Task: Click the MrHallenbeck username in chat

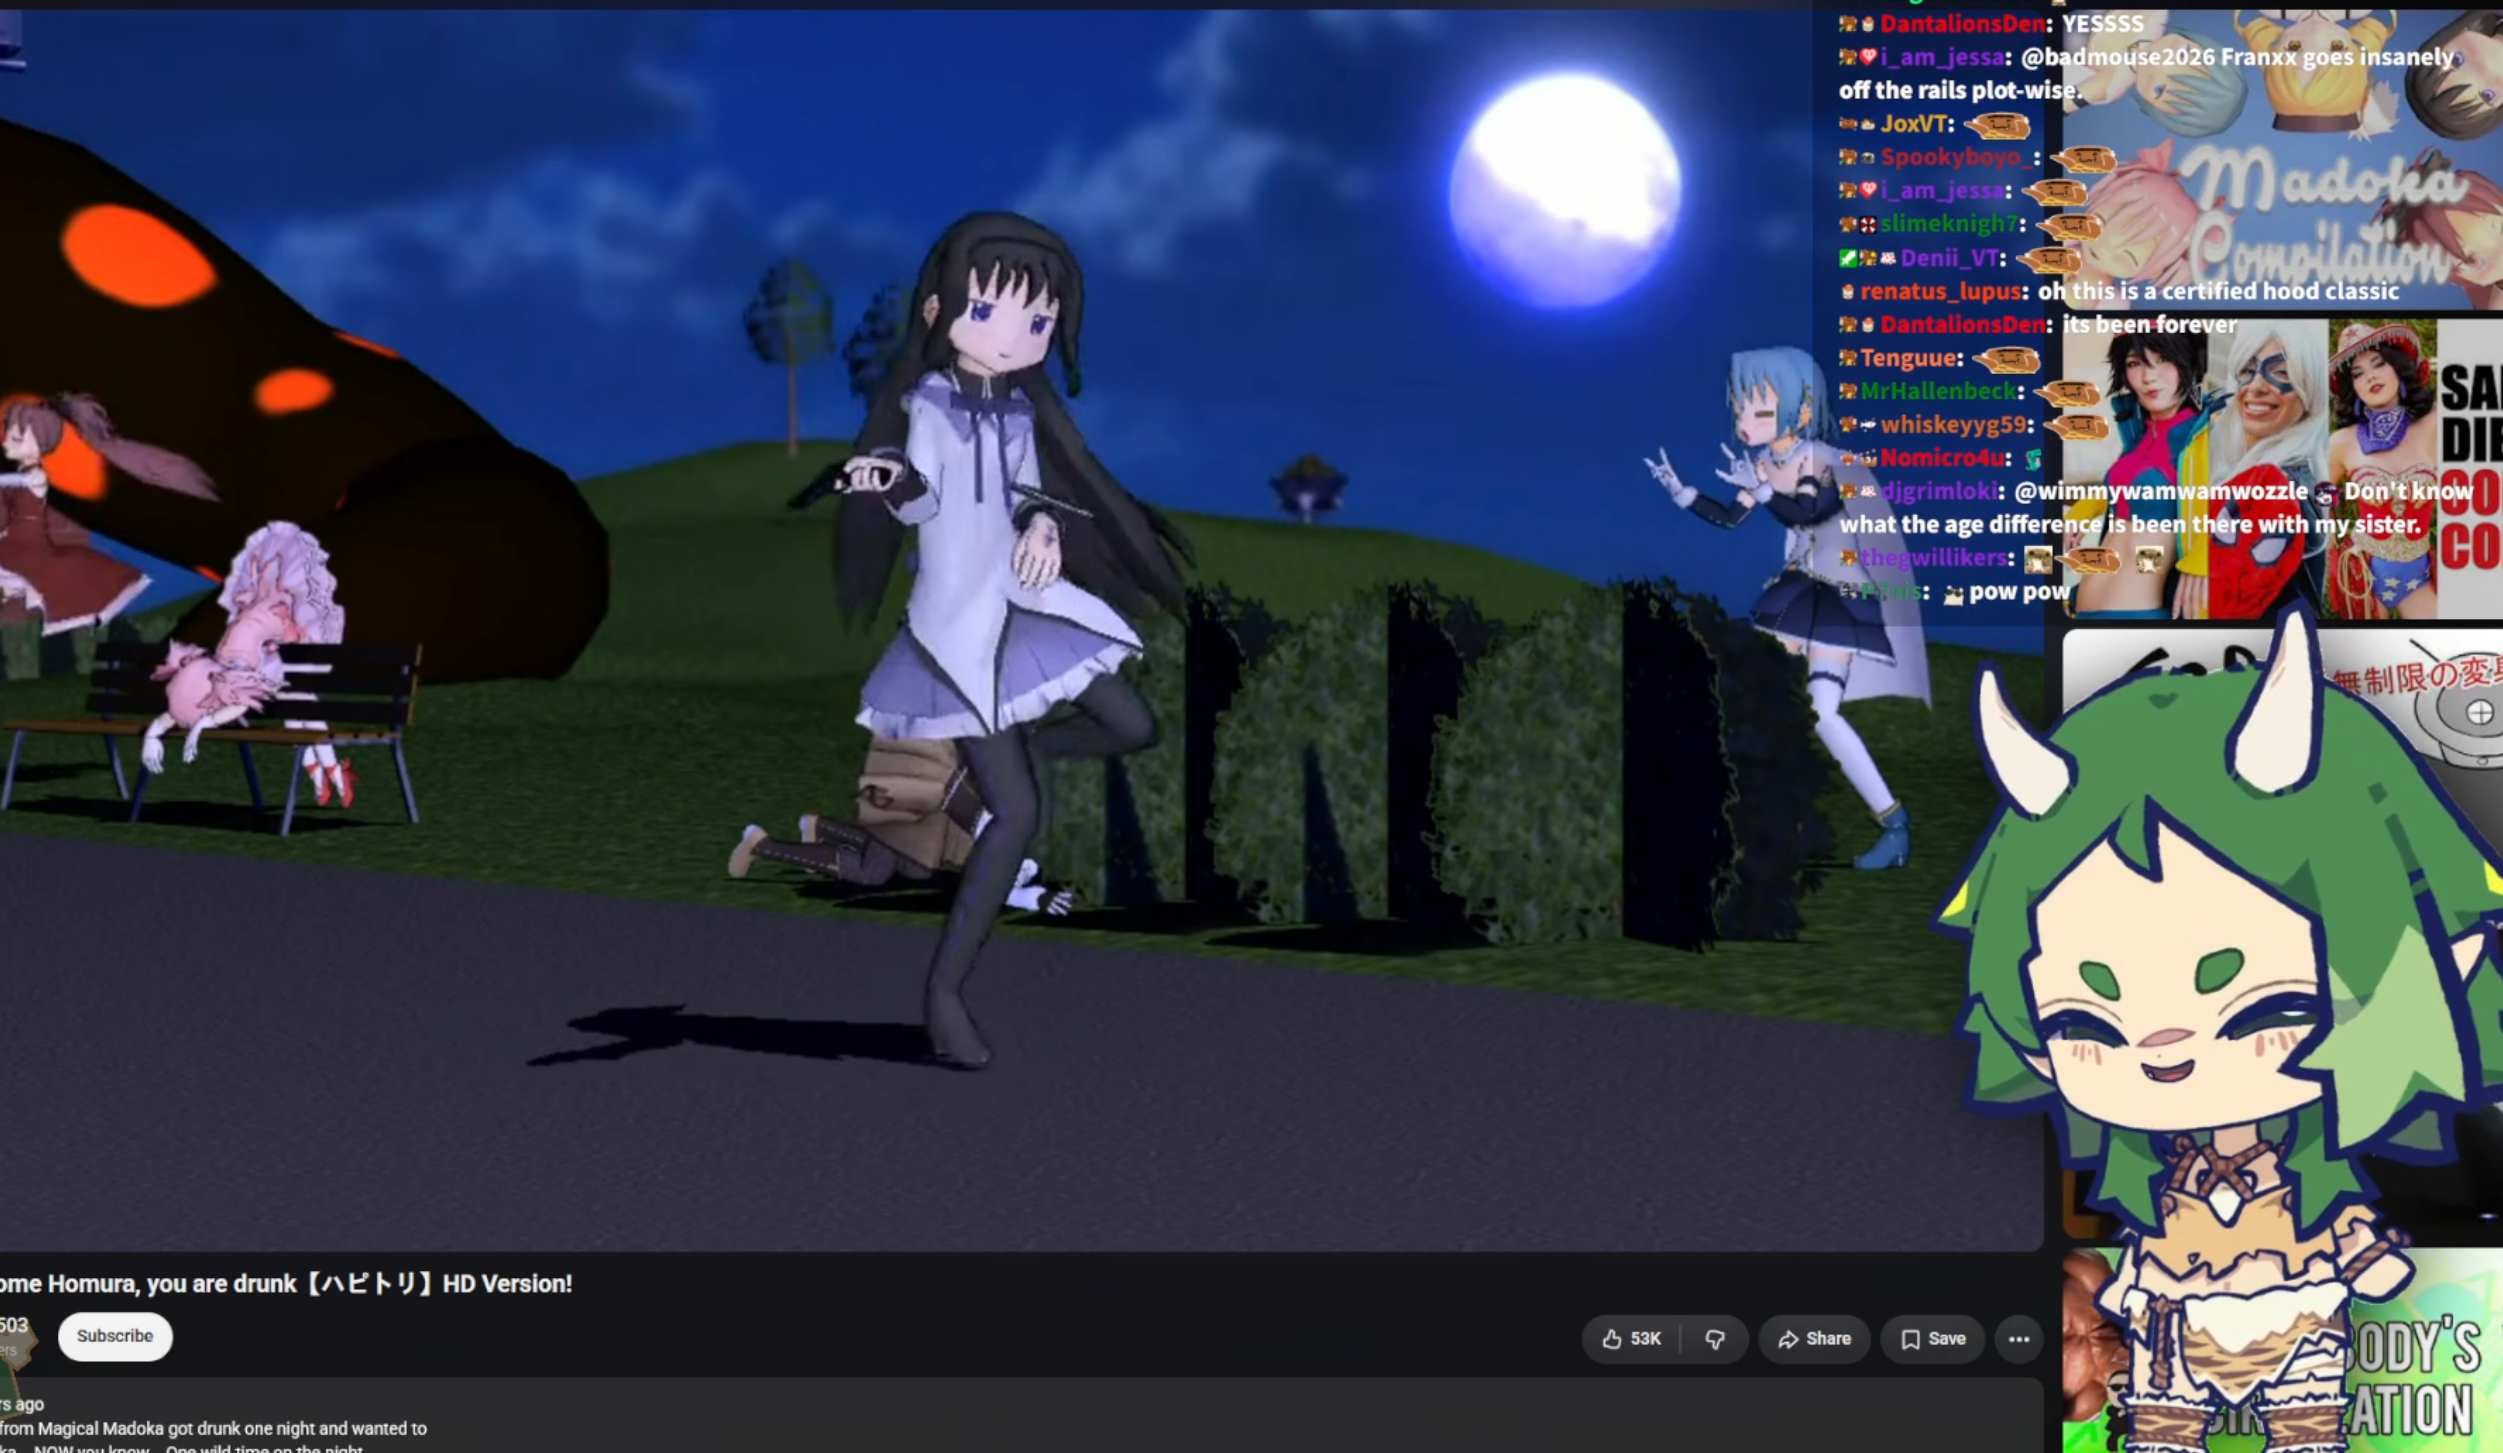Action: pyautogui.click(x=1937, y=392)
